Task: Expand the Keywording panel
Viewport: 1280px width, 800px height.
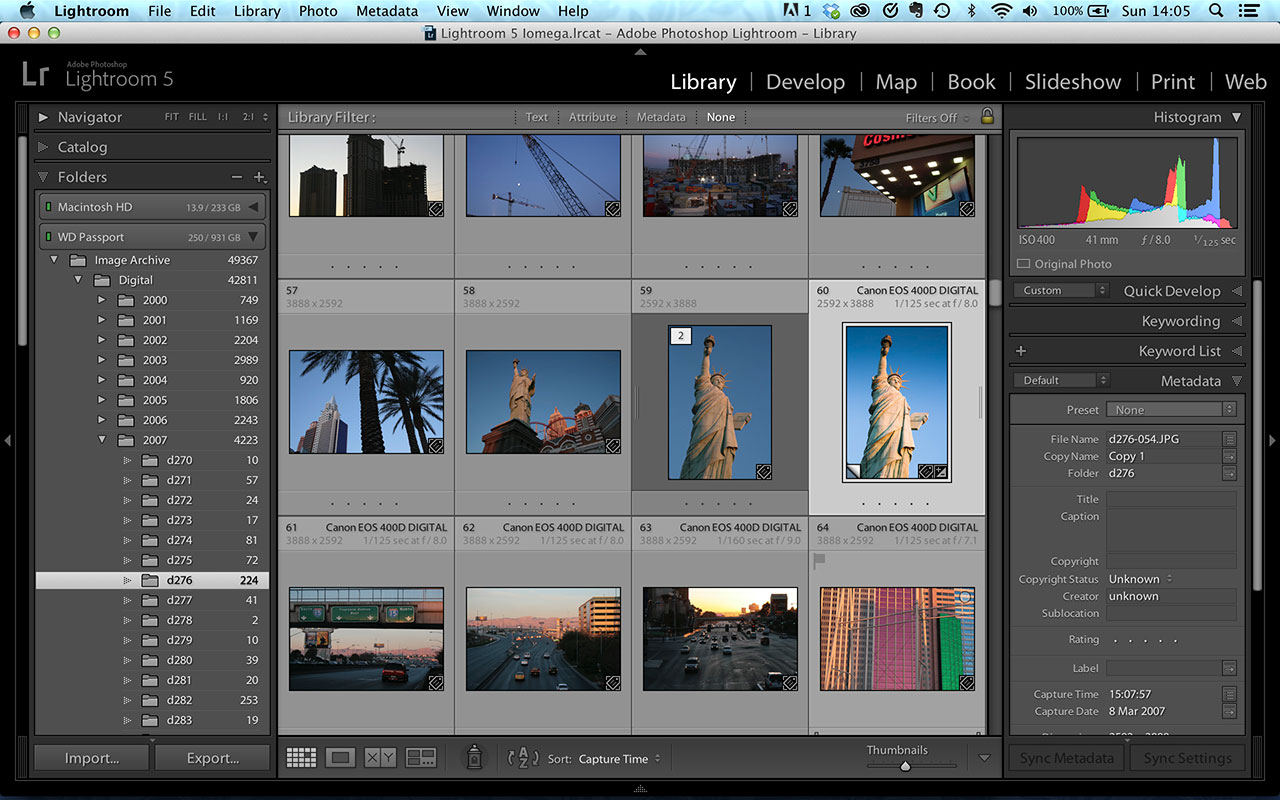Action: click(x=1236, y=321)
